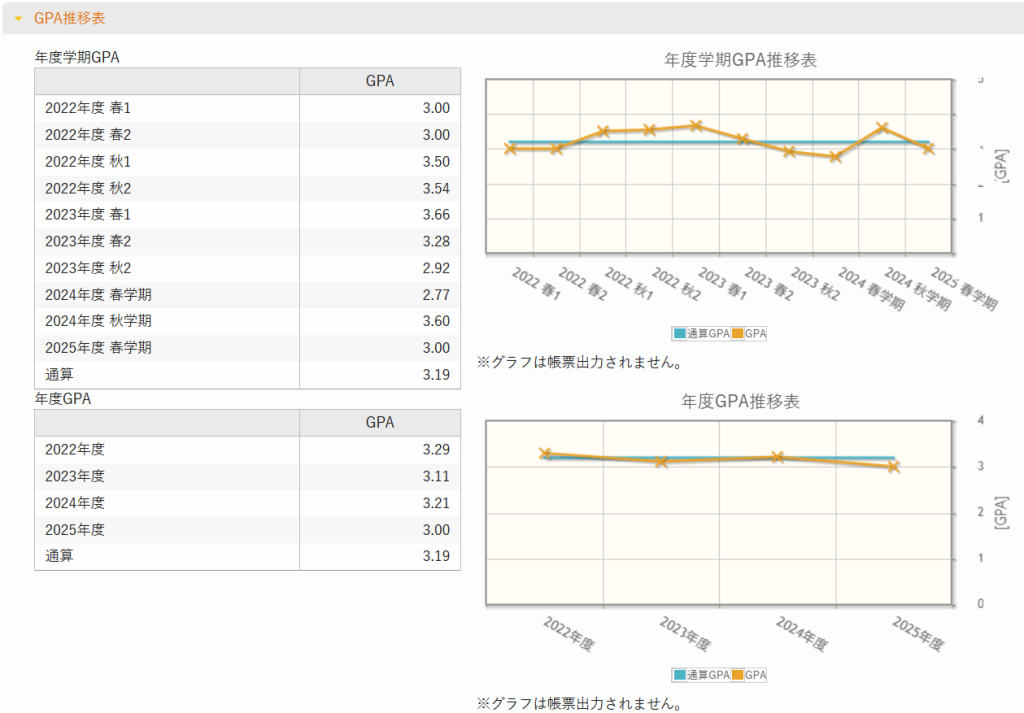The height and width of the screenshot is (713, 1024).
Task: Click the 2023 春1 data point marker
Action: pyautogui.click(x=696, y=126)
